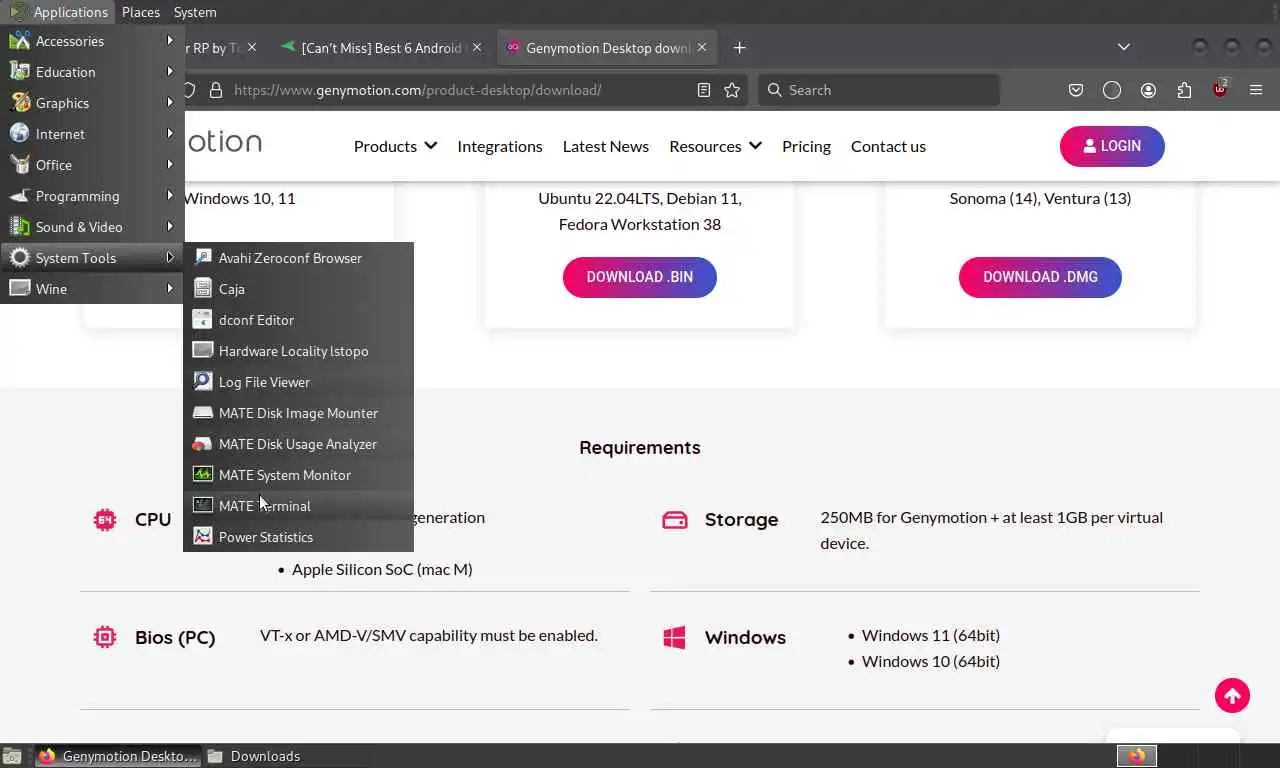1280x768 pixels.
Task: Click the DOWNLOAD .BIN button
Action: click(640, 277)
